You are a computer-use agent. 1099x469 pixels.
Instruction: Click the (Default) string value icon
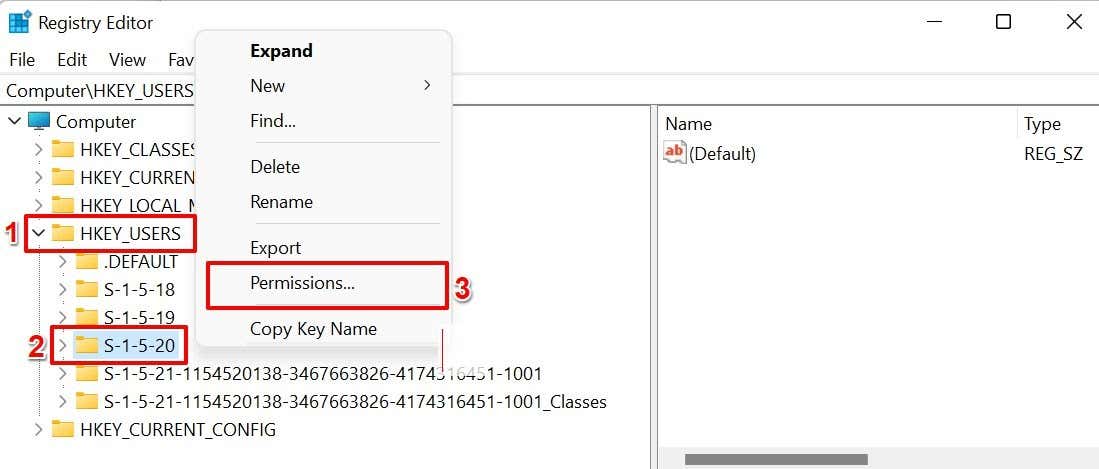click(x=674, y=152)
